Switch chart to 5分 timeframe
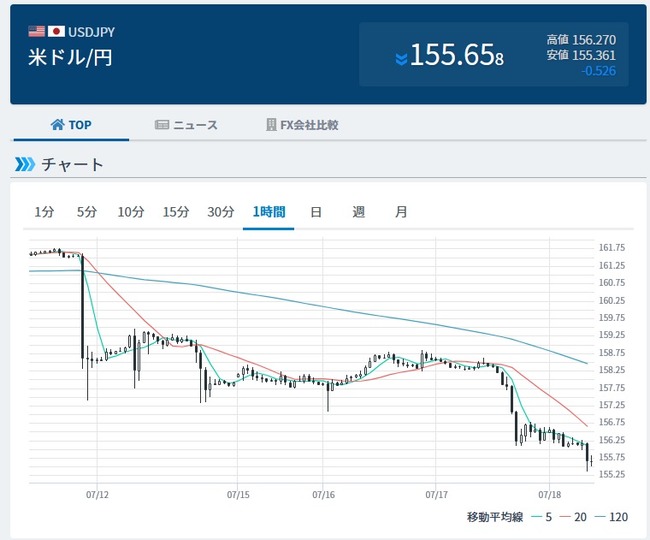Screen dimensions: 650x540 click(87, 212)
